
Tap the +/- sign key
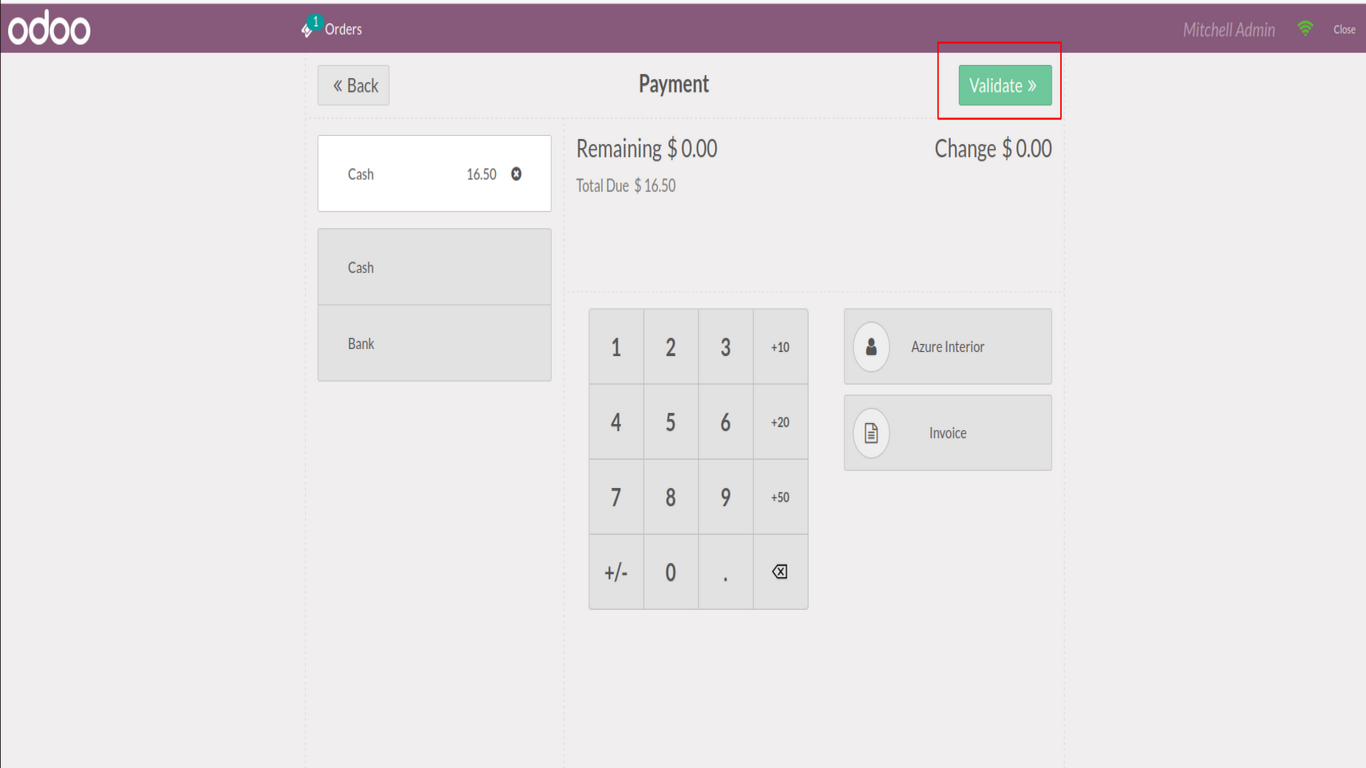[x=616, y=572]
